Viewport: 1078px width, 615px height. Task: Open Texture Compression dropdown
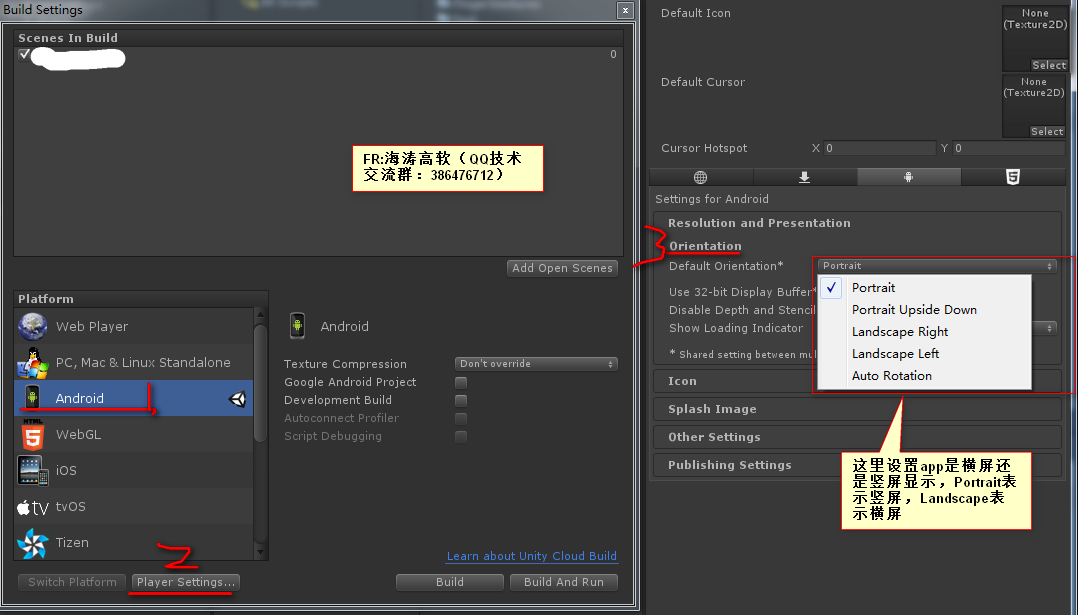[x=536, y=364]
